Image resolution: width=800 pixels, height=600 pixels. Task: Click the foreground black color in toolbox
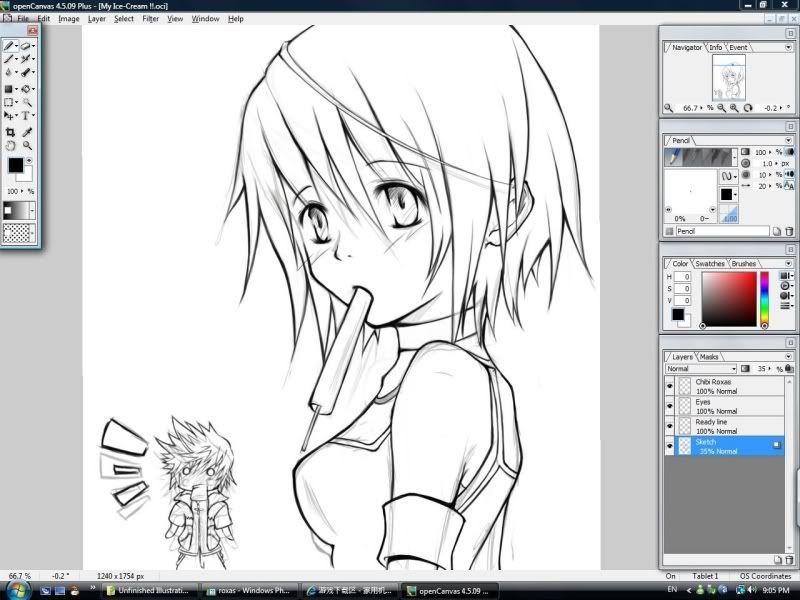pyautogui.click(x=15, y=165)
